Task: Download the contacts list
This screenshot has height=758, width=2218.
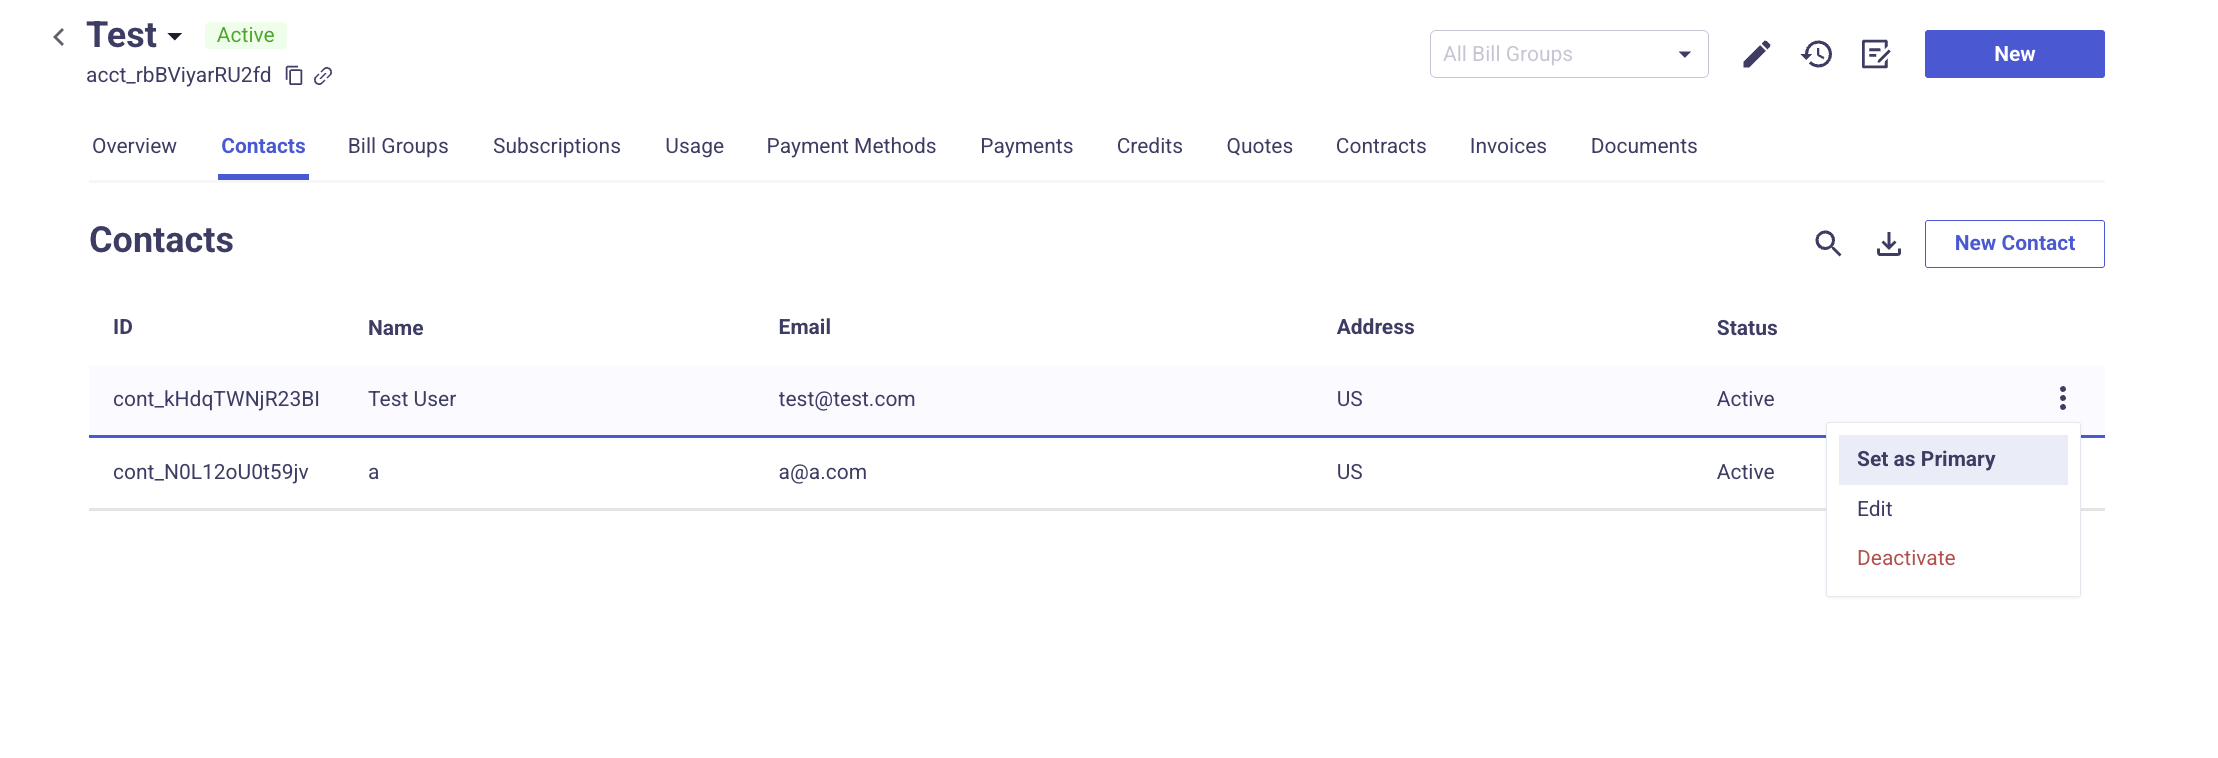Action: [1889, 243]
